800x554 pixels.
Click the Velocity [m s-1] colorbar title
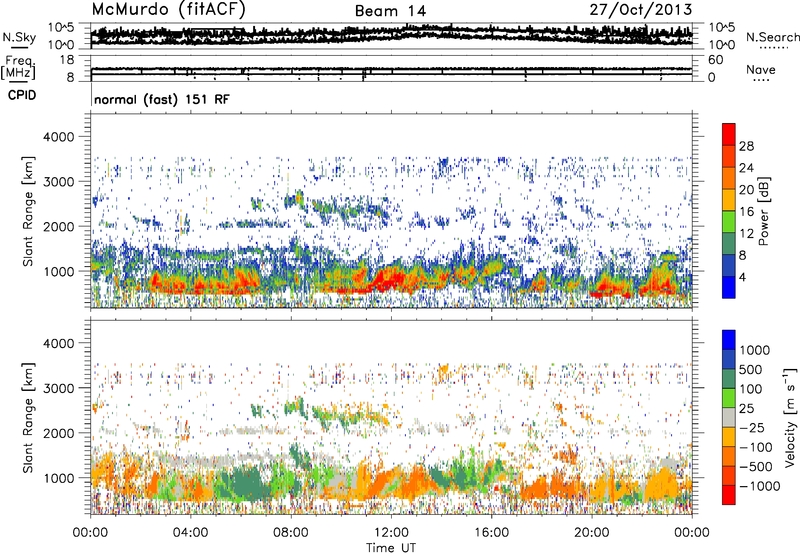tap(790, 417)
